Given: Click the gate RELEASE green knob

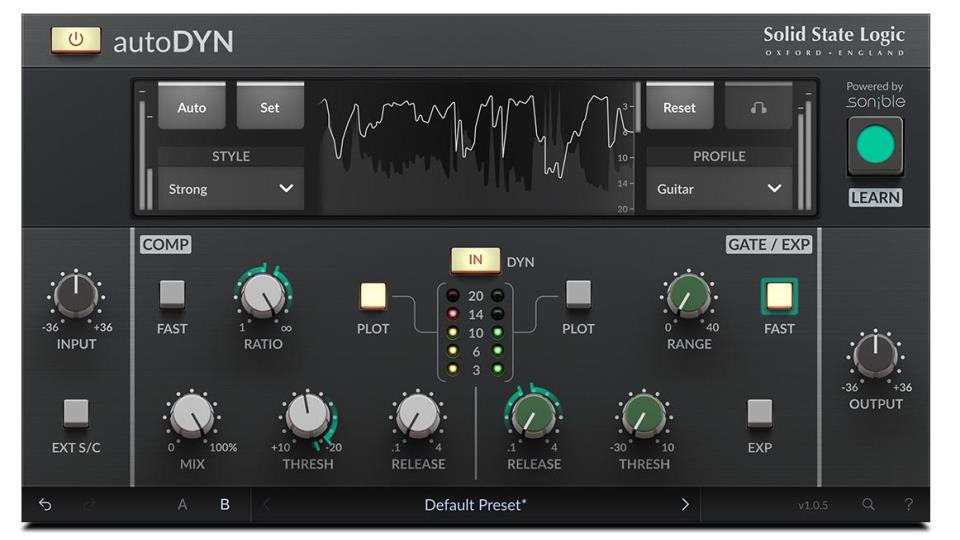Looking at the screenshot, I should click(533, 416).
